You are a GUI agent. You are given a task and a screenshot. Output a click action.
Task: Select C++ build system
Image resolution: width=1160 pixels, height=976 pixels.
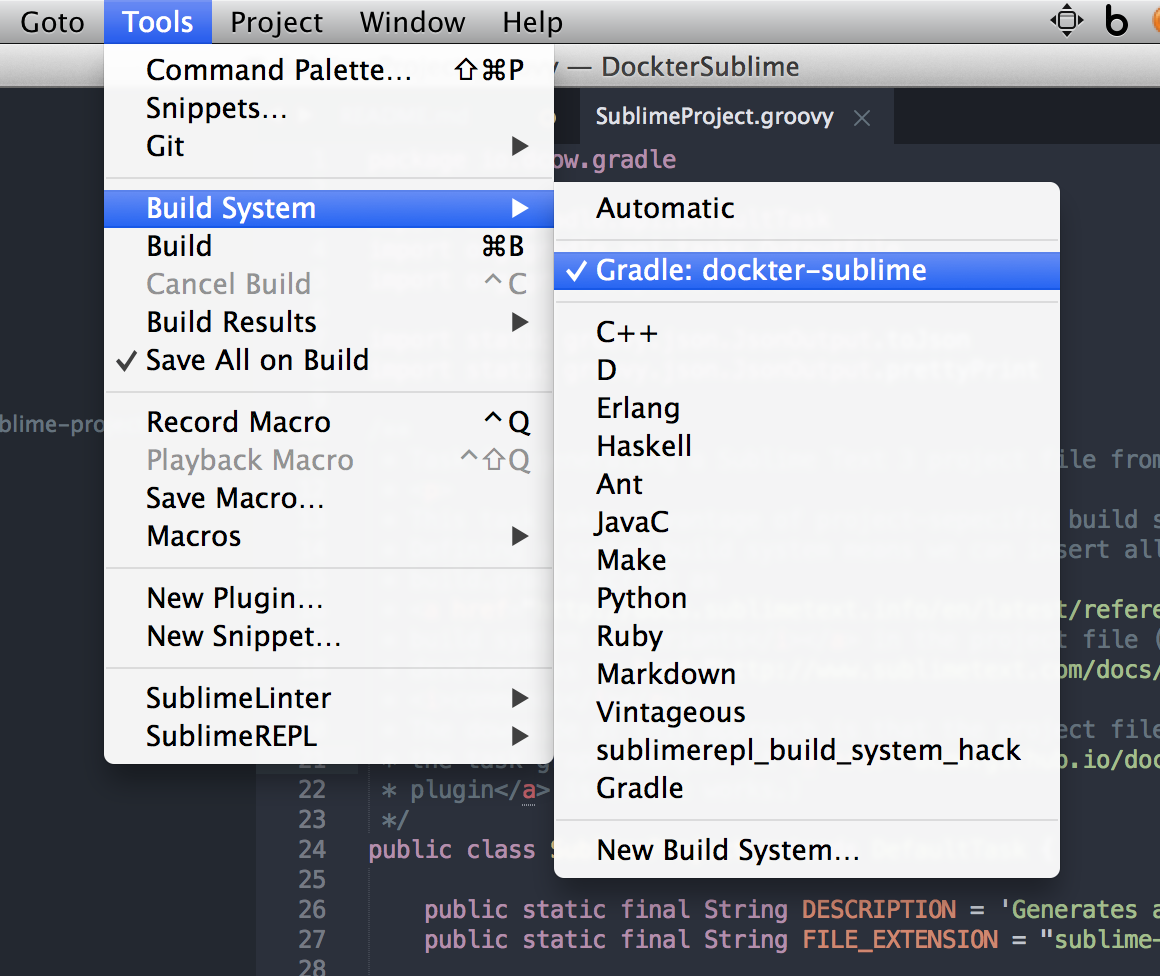806,332
